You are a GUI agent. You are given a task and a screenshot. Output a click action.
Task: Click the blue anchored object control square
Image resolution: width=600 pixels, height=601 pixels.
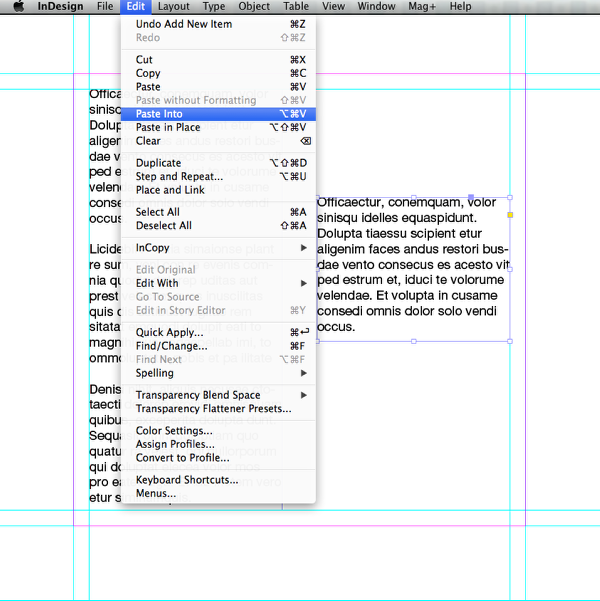[471, 197]
